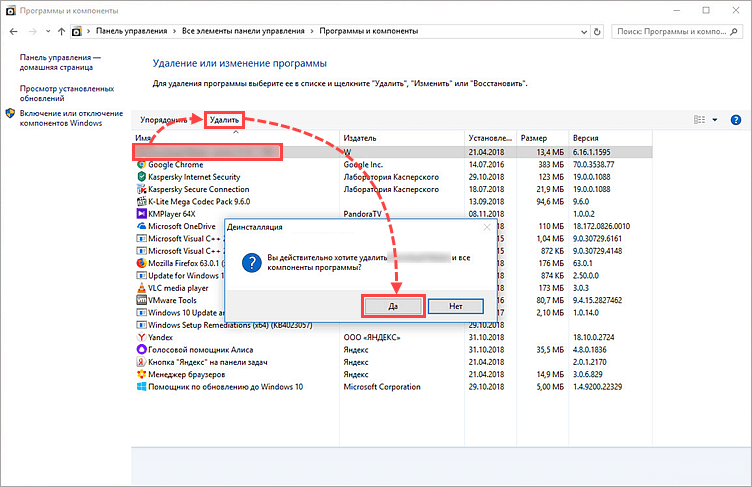Expand the address bar history dropdown
Image resolution: width=752 pixels, height=487 pixels.
coord(584,32)
